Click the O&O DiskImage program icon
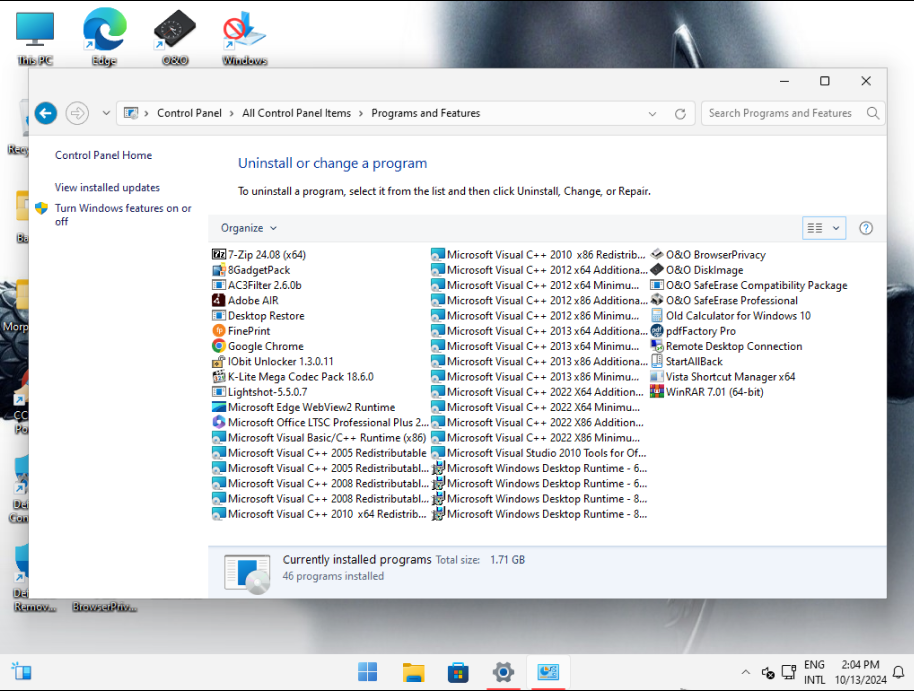The height and width of the screenshot is (691, 914). pos(657,270)
